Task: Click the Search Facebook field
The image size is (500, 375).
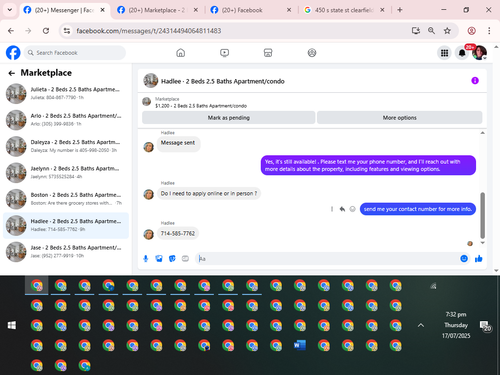Action: [75, 53]
